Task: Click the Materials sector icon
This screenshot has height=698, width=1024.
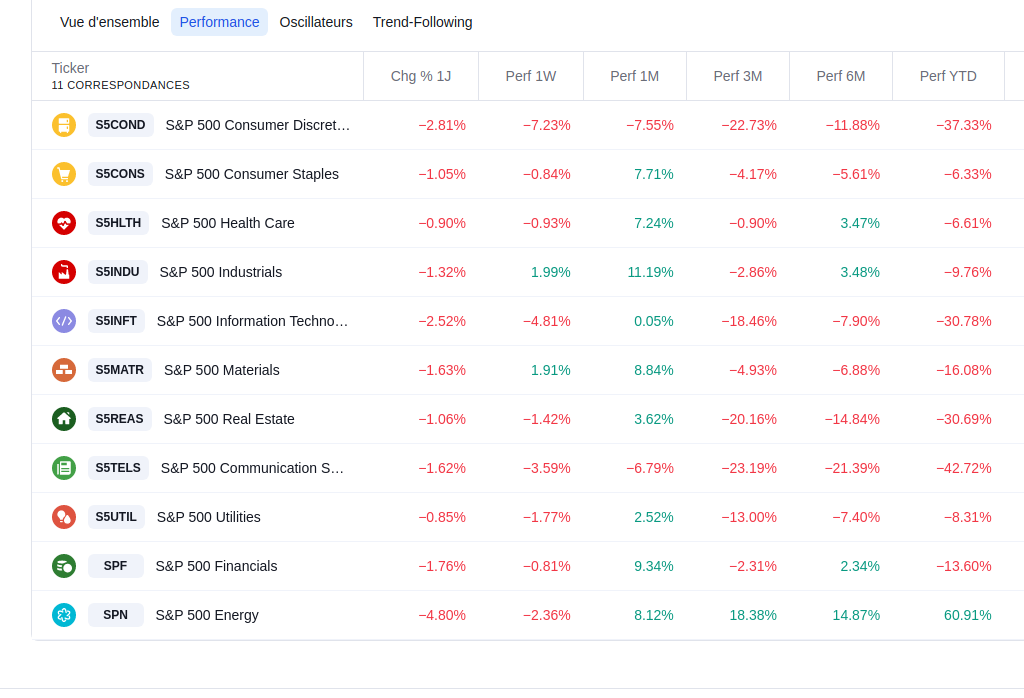Action: pyautogui.click(x=64, y=370)
